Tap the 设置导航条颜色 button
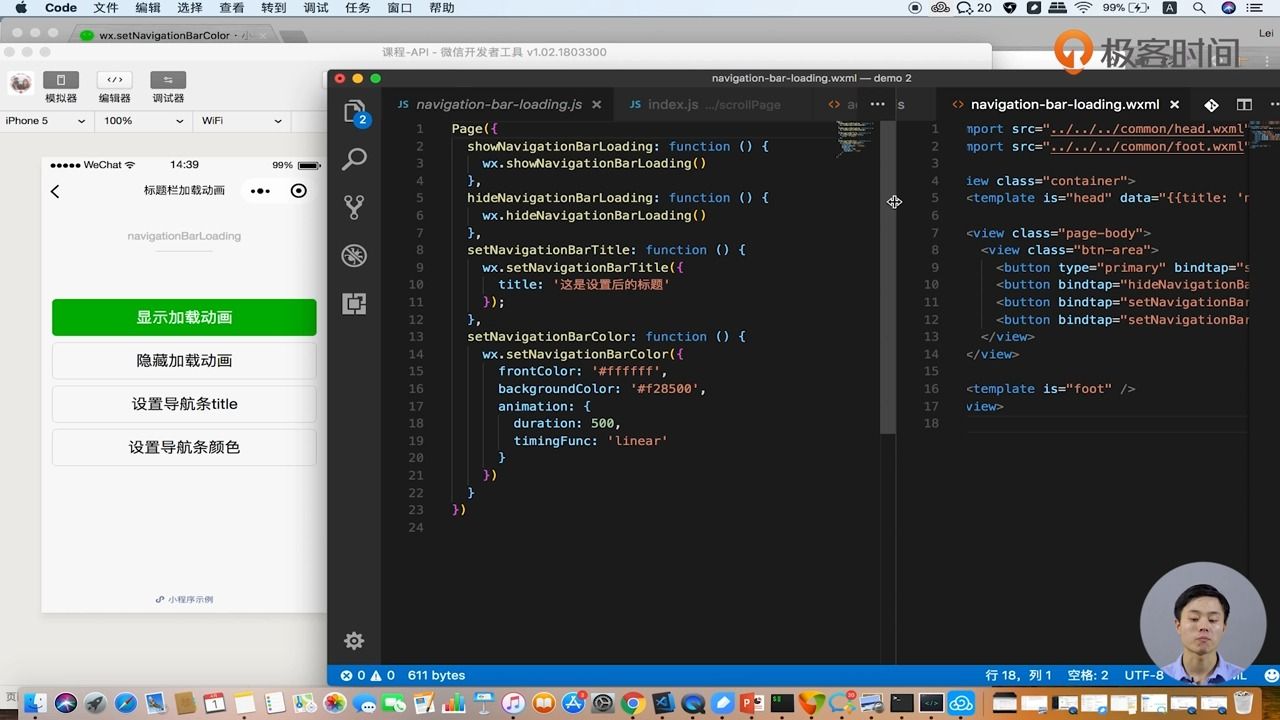This screenshot has height=720, width=1280. pyautogui.click(x=184, y=447)
